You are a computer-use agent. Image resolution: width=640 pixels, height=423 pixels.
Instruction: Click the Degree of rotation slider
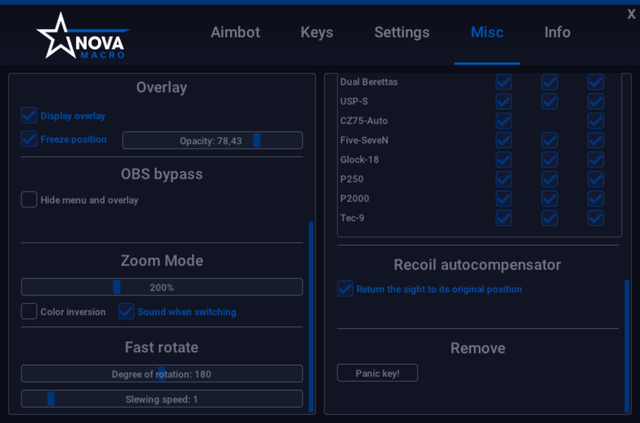tap(162, 374)
